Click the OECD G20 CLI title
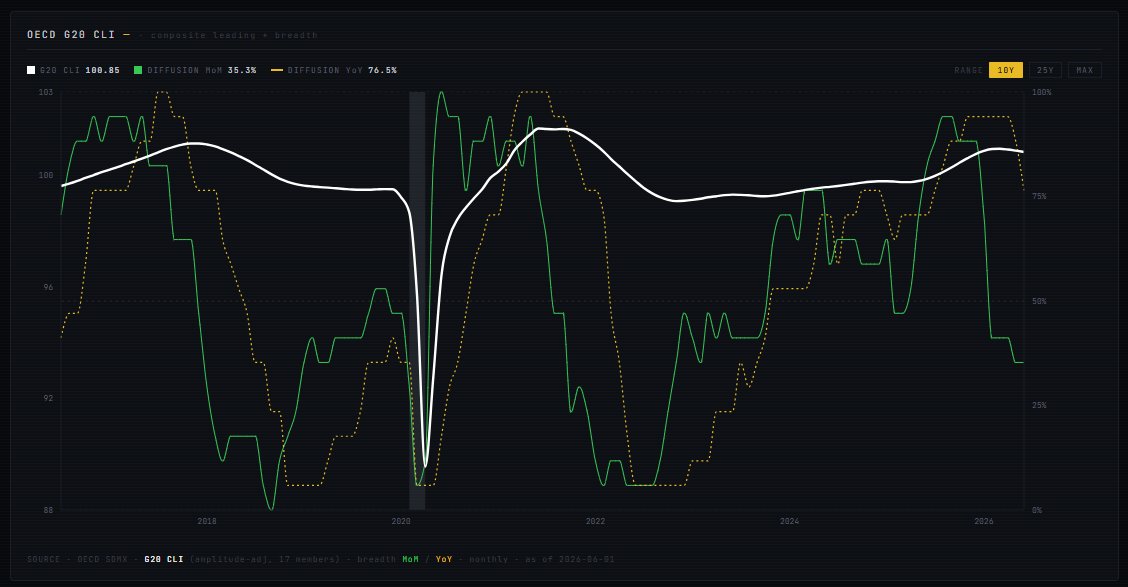Viewport: 1128px width, 587px height. [x=70, y=35]
